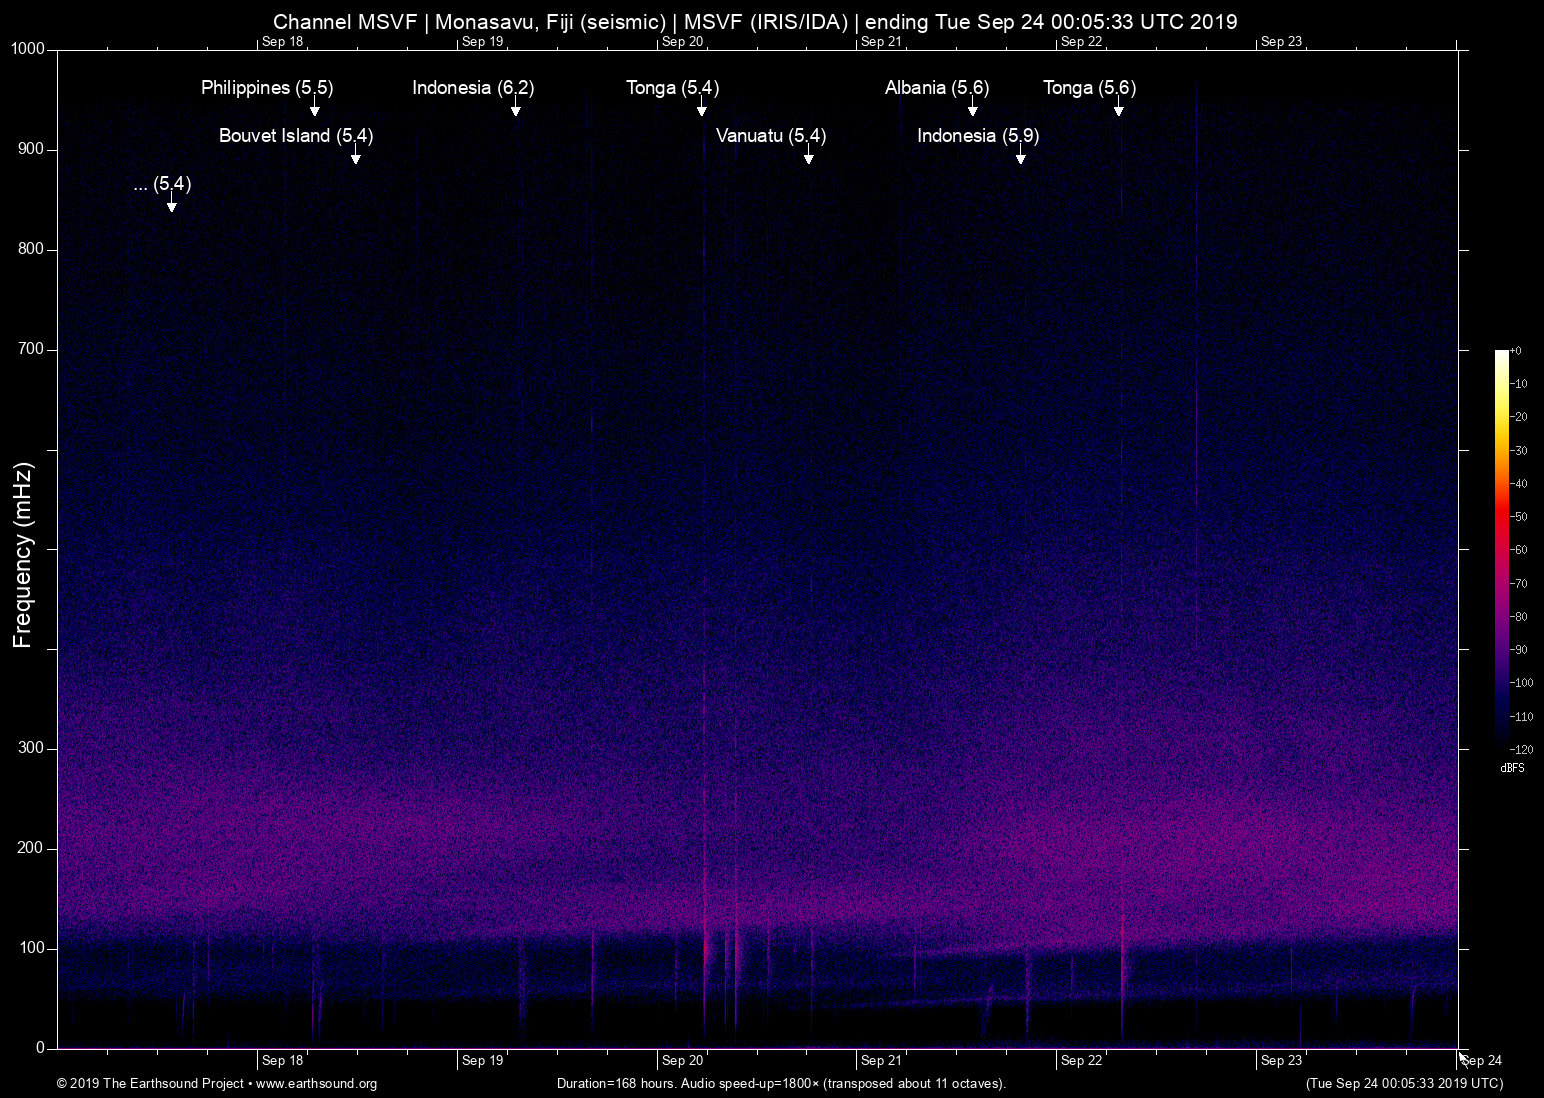Click the -50 value on the color scale
Viewport: 1544px width, 1098px height.
tap(1519, 517)
